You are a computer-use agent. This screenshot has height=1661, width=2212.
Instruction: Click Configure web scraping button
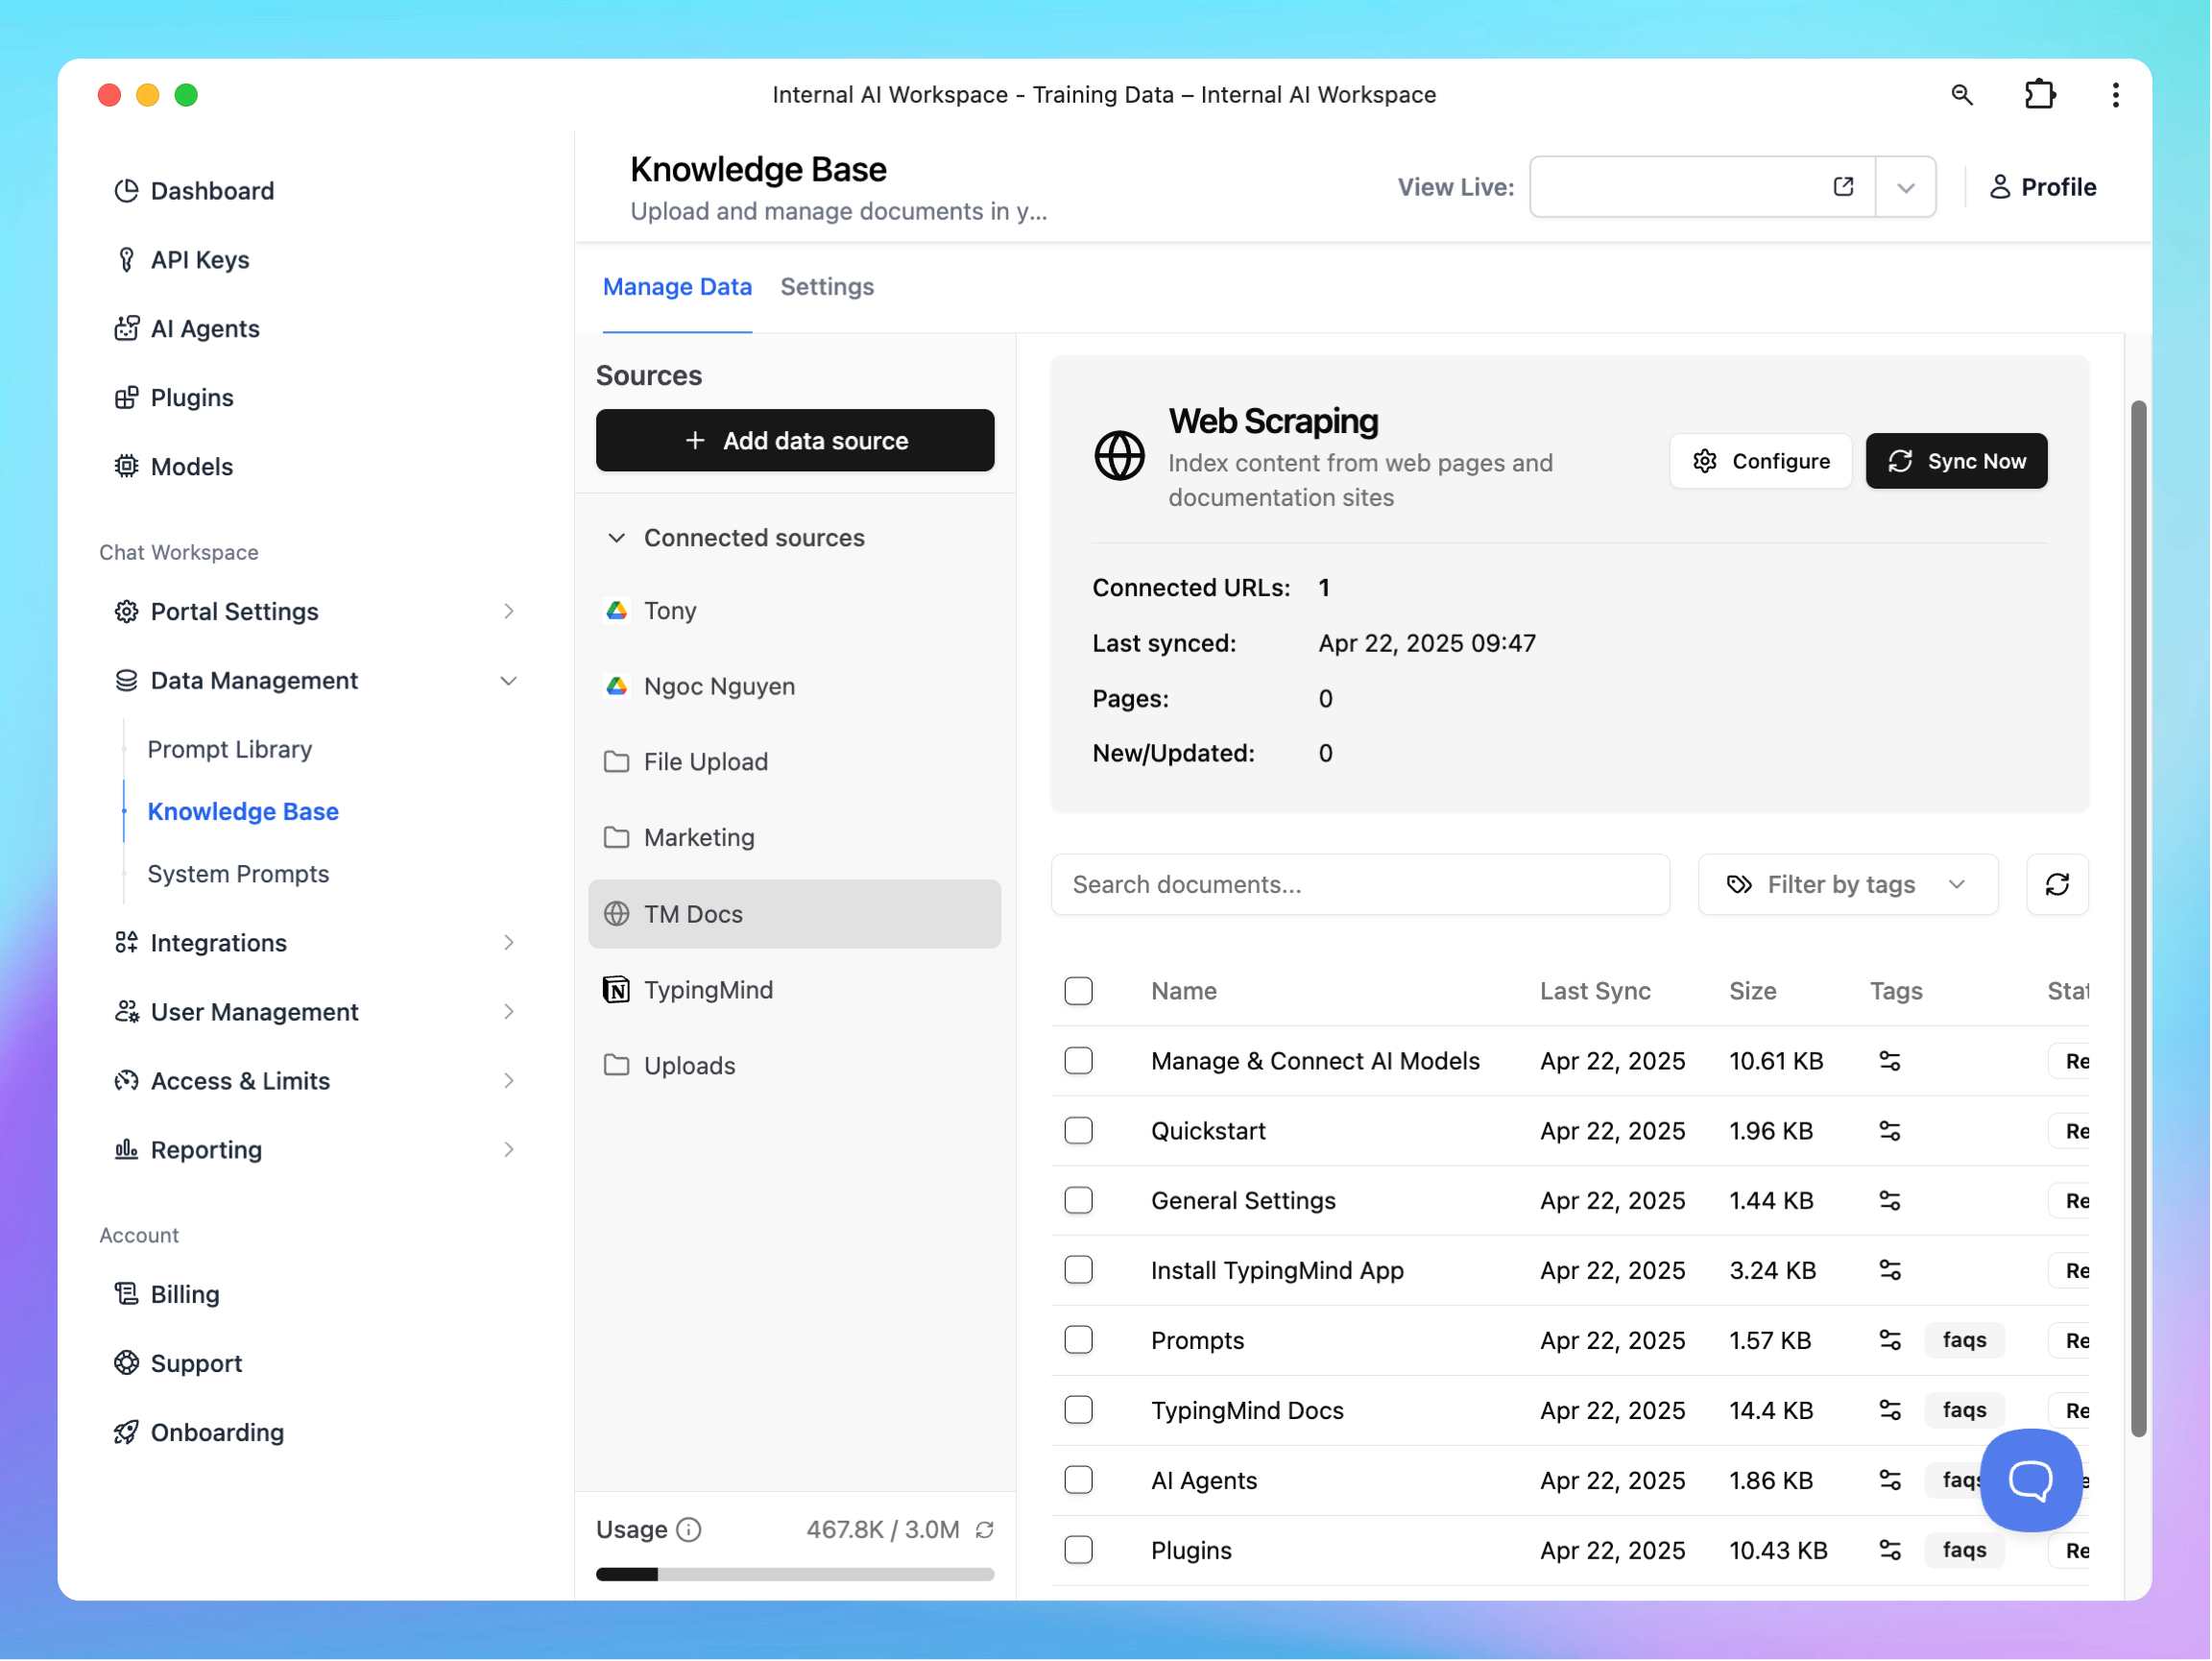point(1760,461)
